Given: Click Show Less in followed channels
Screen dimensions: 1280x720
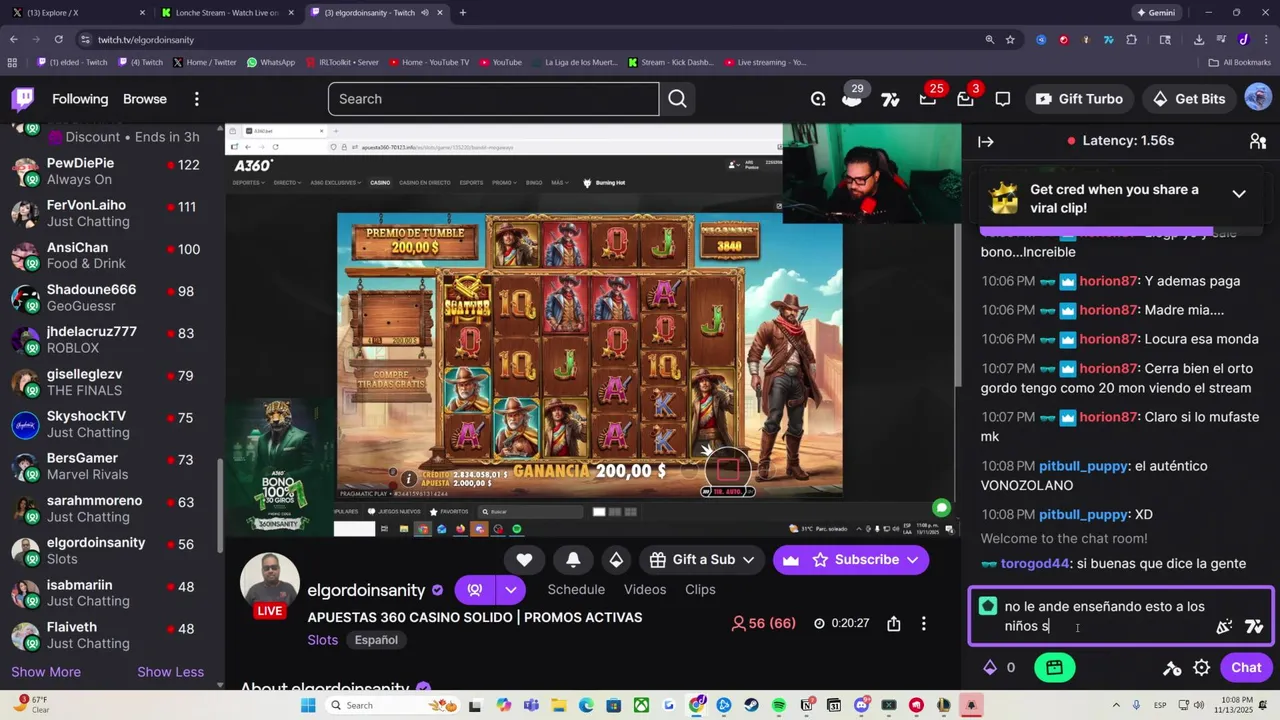Looking at the screenshot, I should (x=170, y=672).
